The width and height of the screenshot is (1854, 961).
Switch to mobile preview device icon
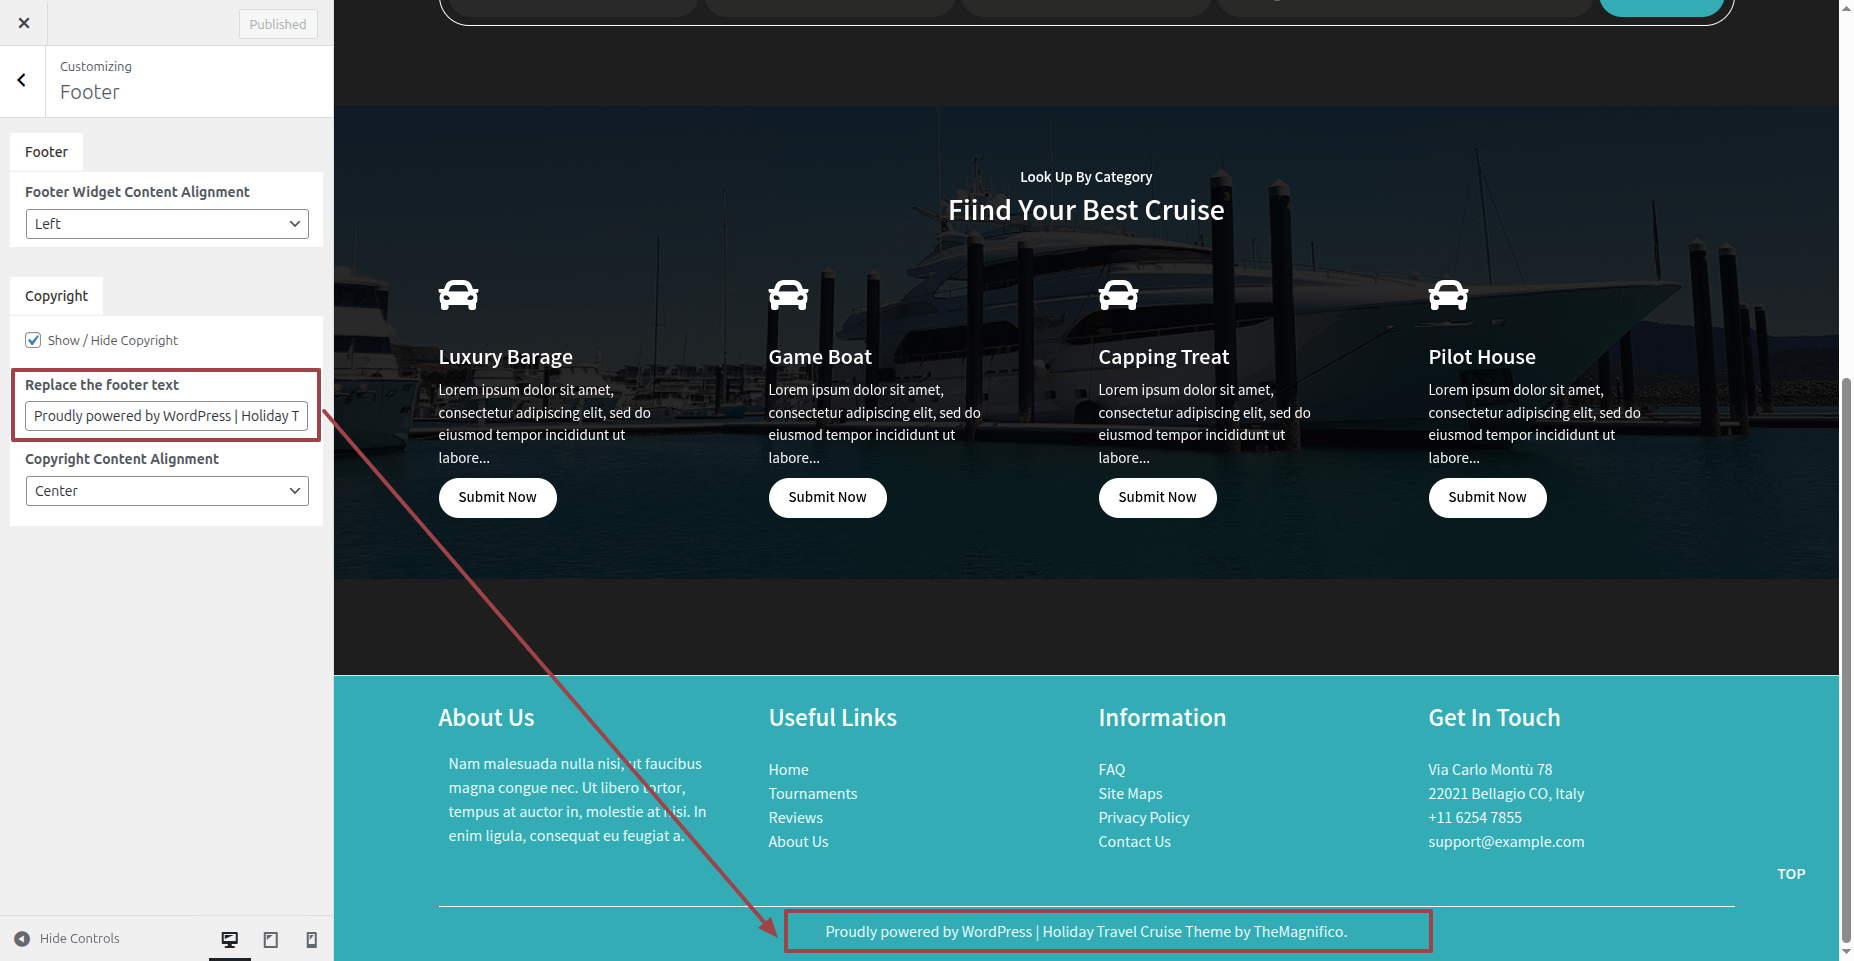coord(312,939)
